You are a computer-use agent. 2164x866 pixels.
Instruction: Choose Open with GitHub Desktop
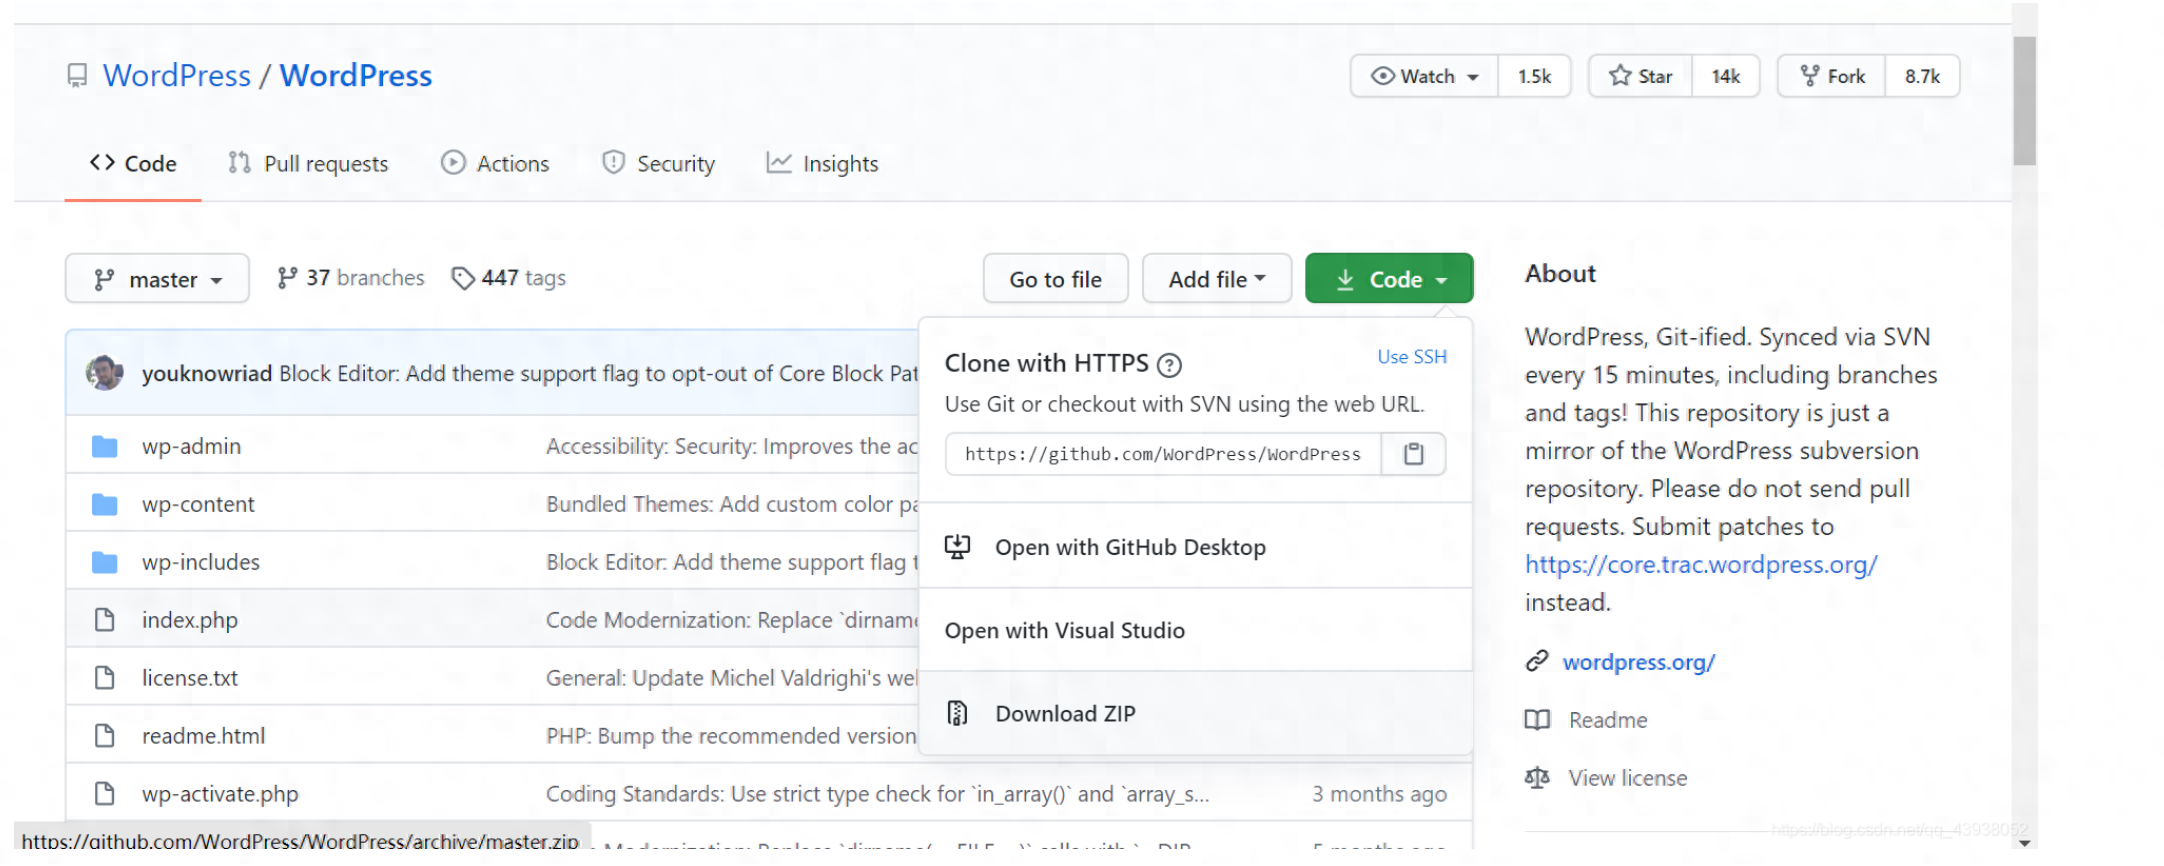click(1195, 547)
